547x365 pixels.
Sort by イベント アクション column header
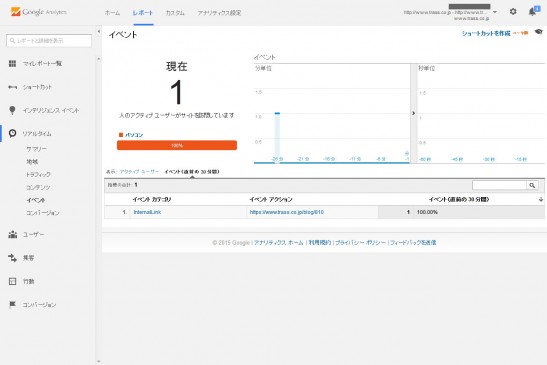pyautogui.click(x=271, y=199)
